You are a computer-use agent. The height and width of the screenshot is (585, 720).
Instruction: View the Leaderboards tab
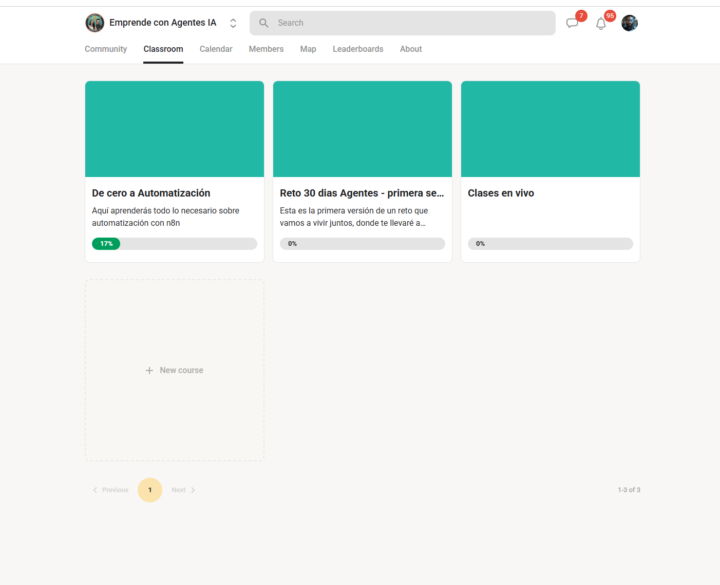(x=358, y=49)
